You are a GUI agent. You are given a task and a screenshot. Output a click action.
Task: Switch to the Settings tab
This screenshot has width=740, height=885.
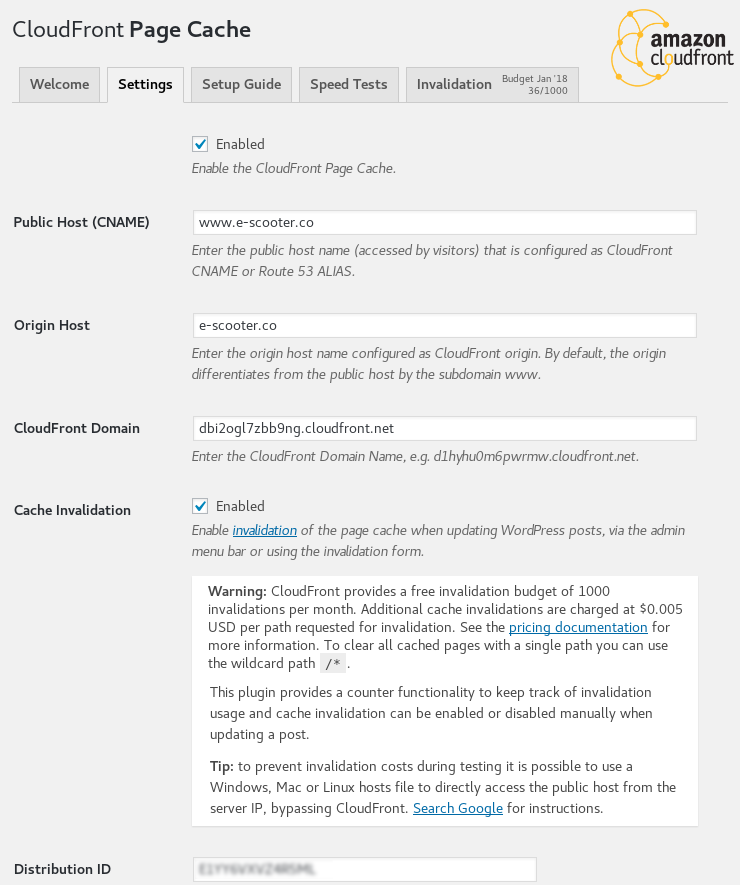pos(145,85)
